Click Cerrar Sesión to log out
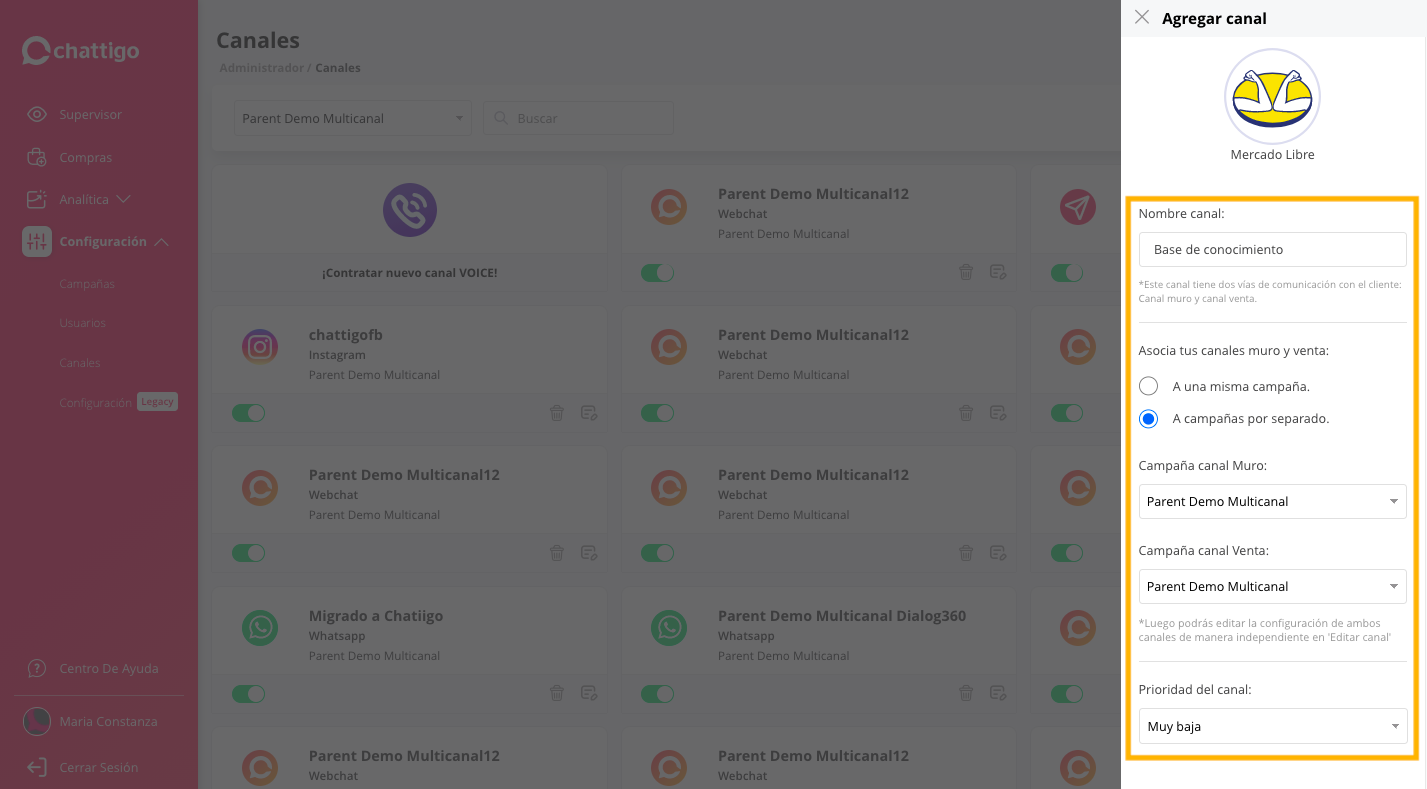Image resolution: width=1427 pixels, height=789 pixels. click(98, 767)
